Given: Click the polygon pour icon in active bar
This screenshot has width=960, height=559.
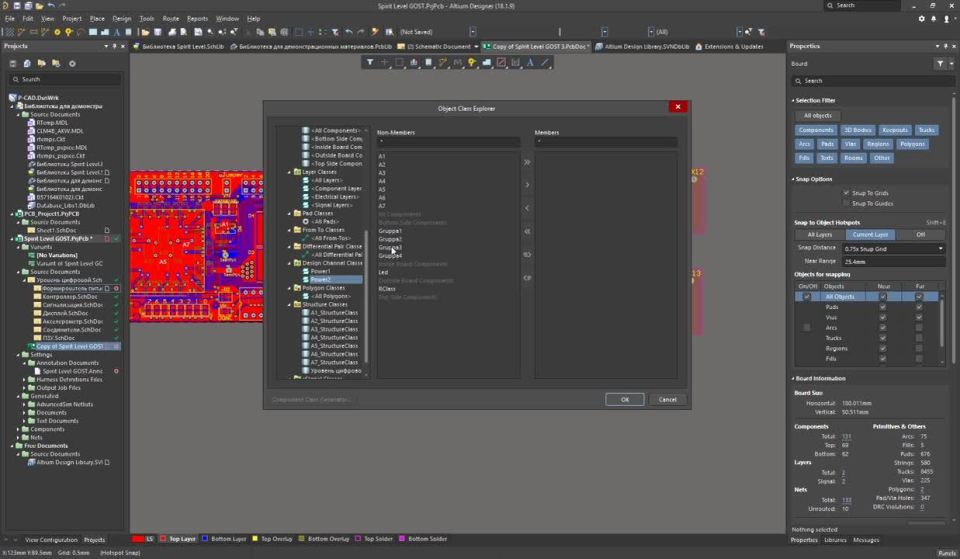Looking at the screenshot, I should point(487,62).
